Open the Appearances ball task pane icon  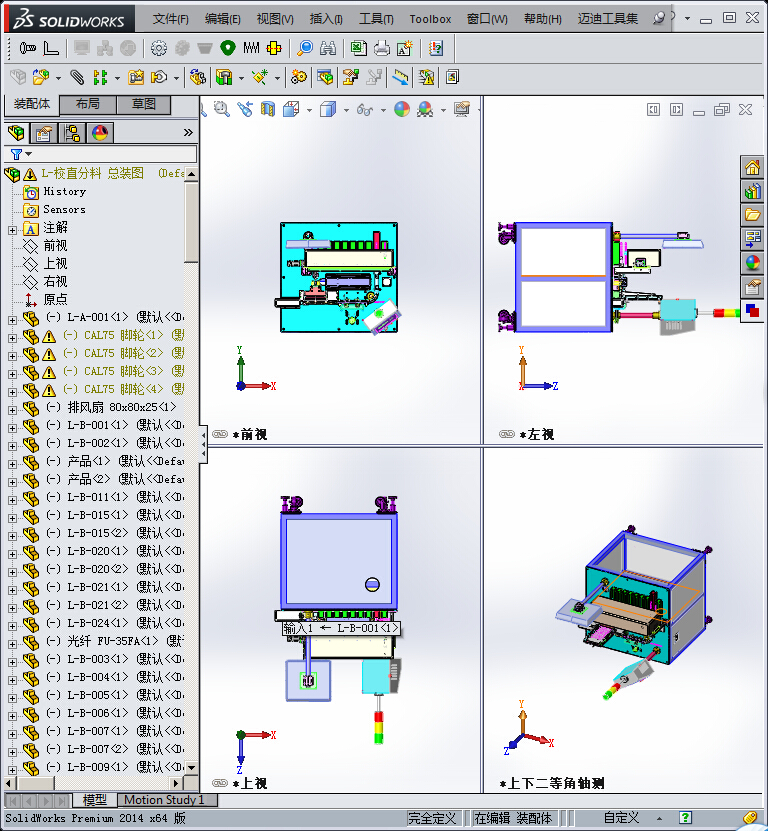pyautogui.click(x=752, y=262)
